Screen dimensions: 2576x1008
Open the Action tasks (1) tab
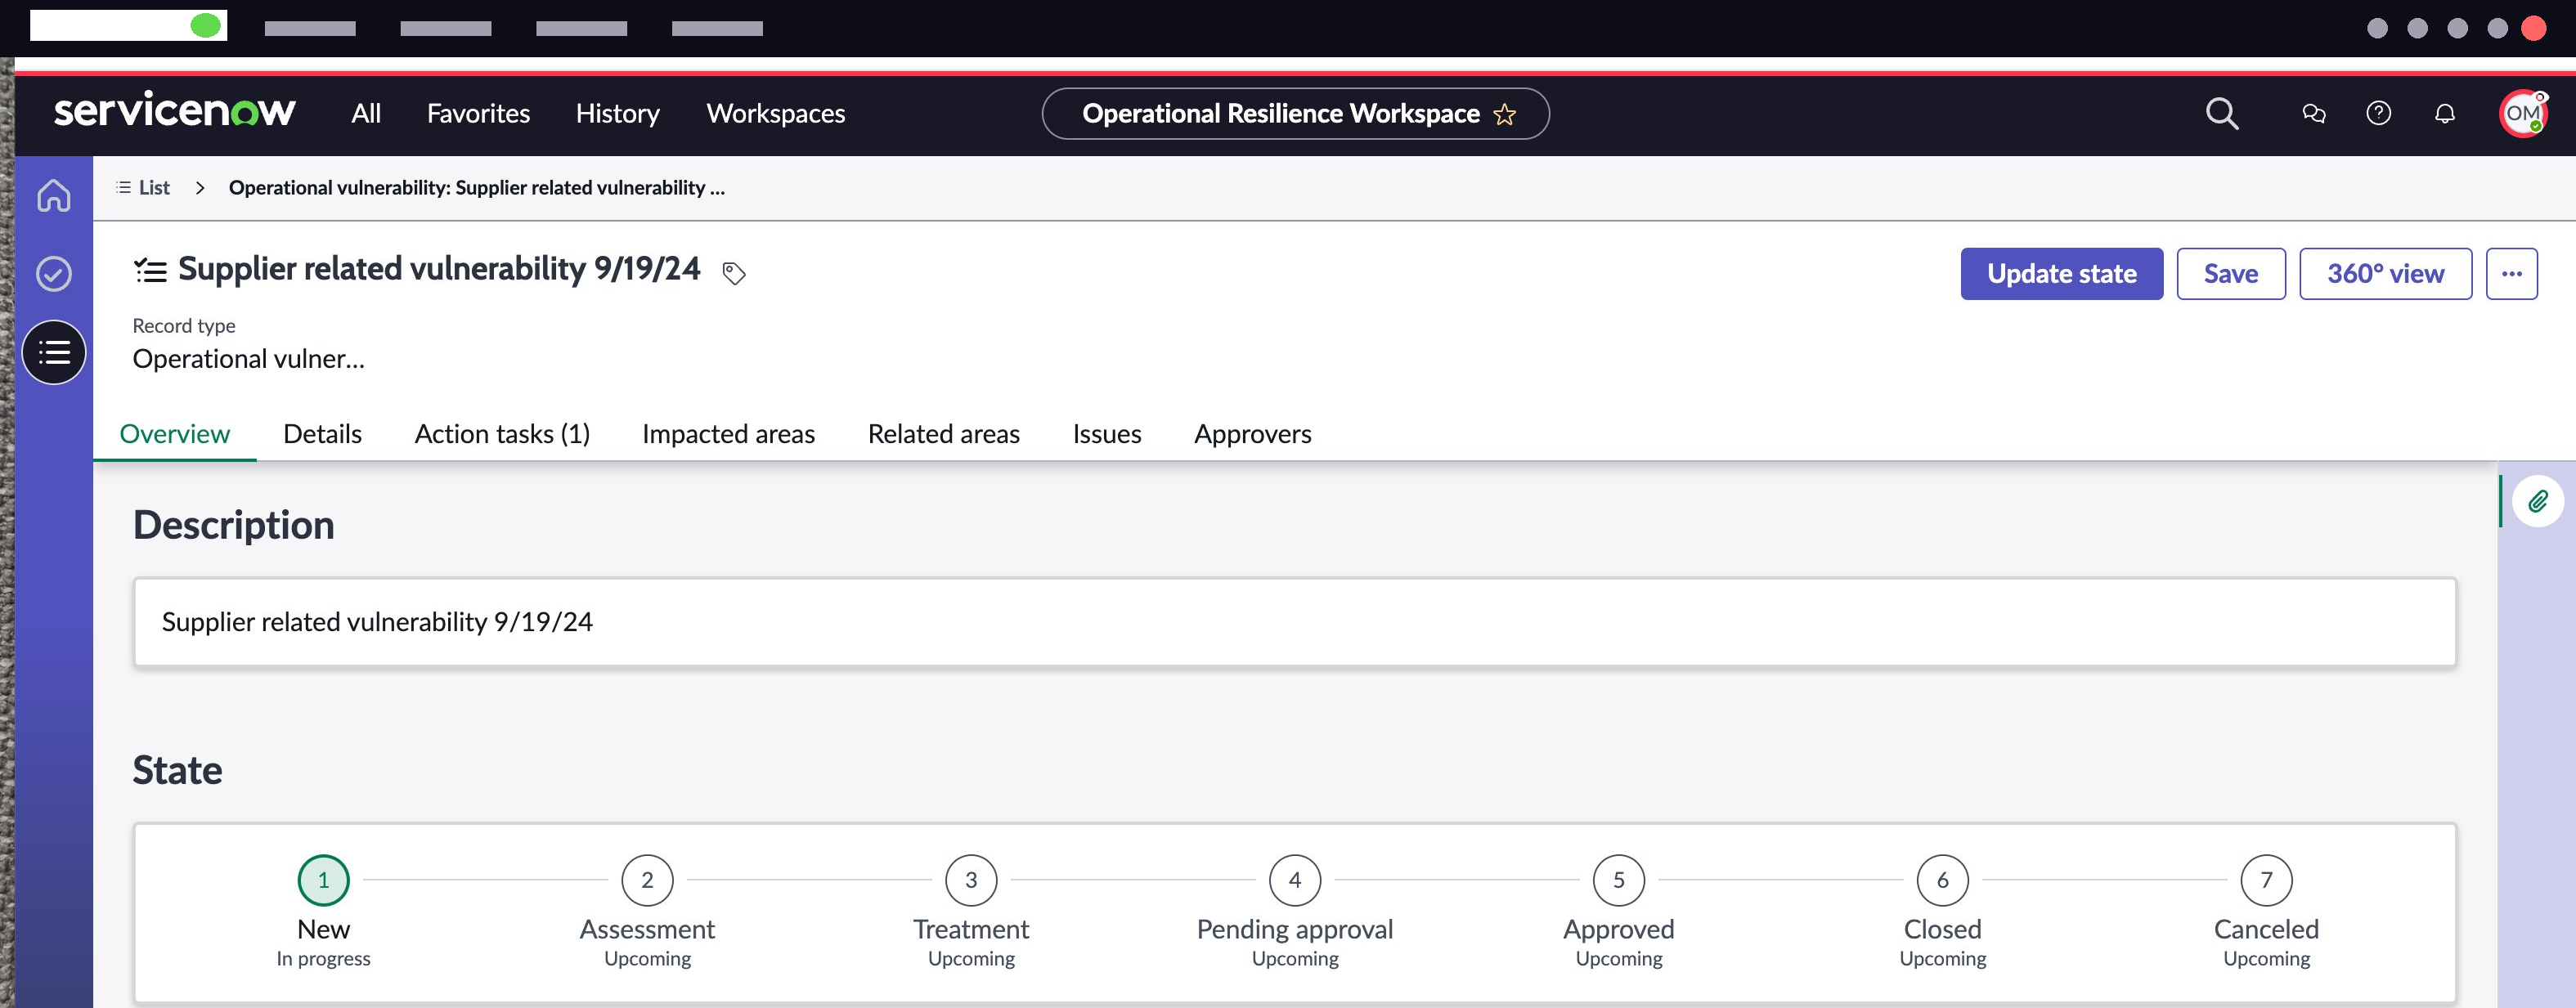502,434
